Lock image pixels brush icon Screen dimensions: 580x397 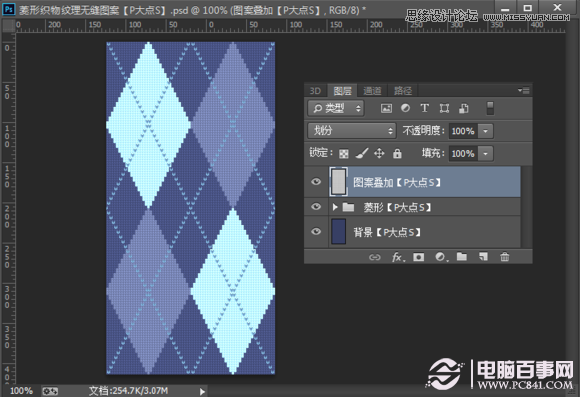click(362, 153)
